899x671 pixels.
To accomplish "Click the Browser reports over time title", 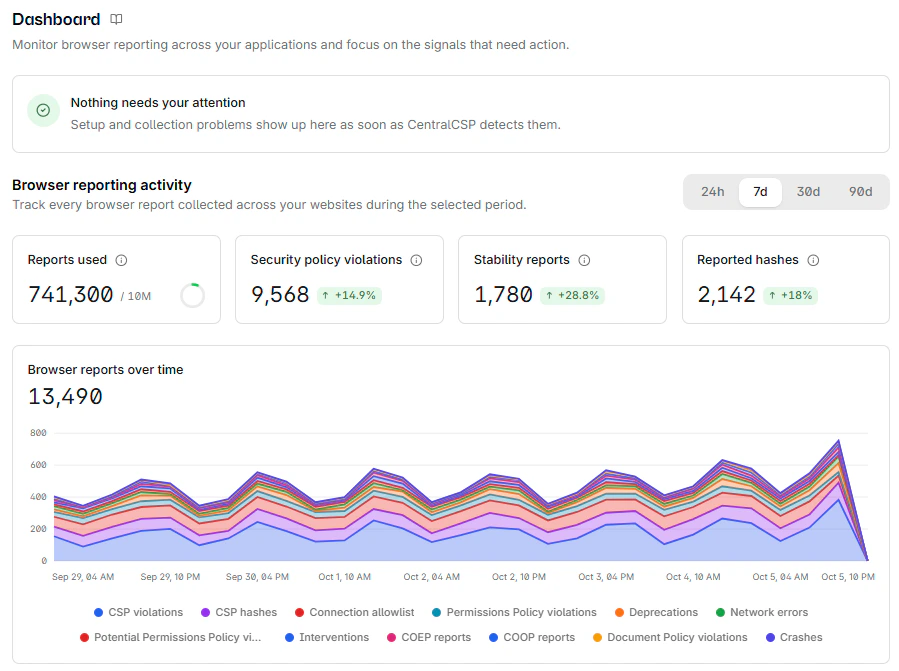I will [105, 370].
